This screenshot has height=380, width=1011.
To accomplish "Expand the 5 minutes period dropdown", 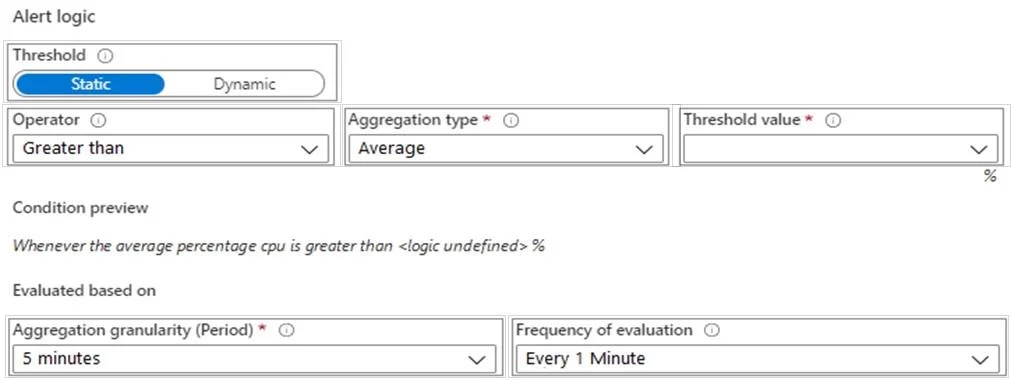I will pyautogui.click(x=255, y=359).
